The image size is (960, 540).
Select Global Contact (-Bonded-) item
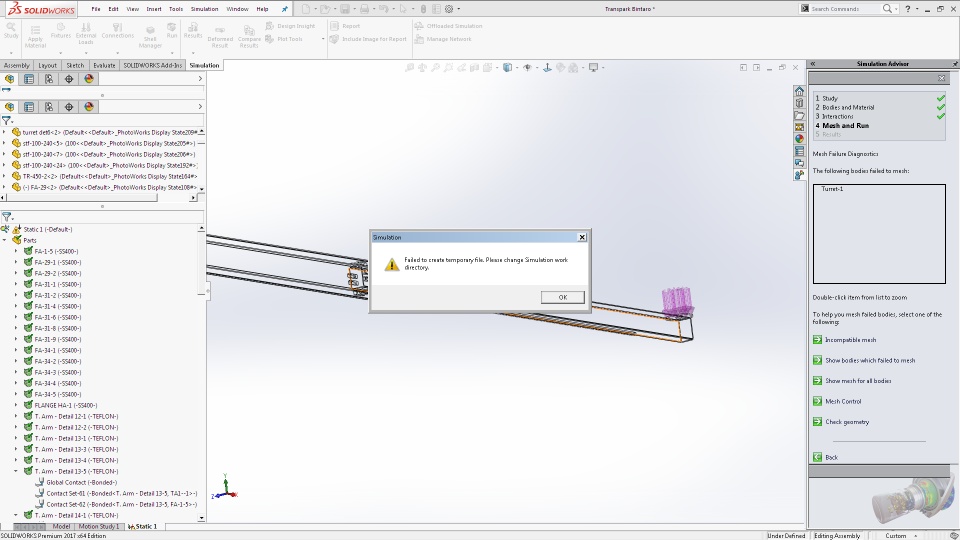point(81,482)
